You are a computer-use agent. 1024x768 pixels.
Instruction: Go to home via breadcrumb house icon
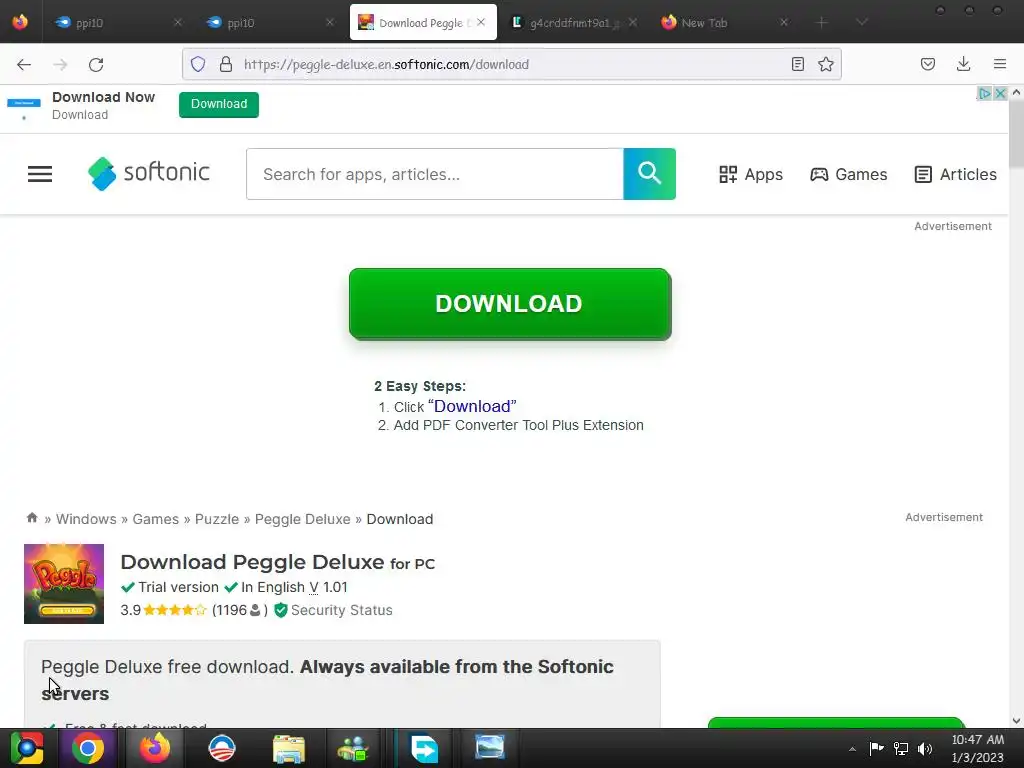[x=32, y=518]
